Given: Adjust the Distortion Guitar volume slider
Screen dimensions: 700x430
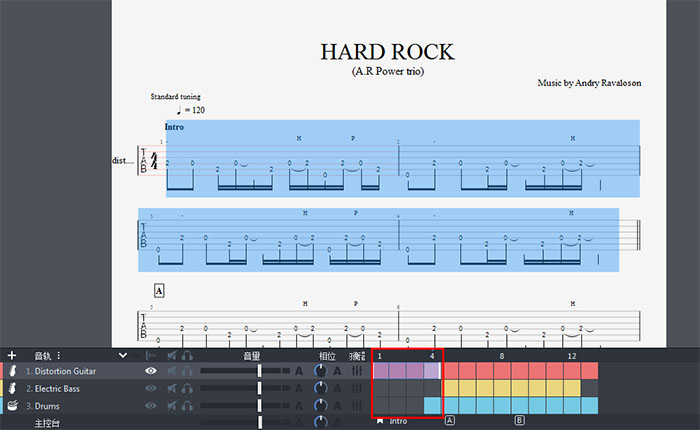Looking at the screenshot, I should coord(260,371).
